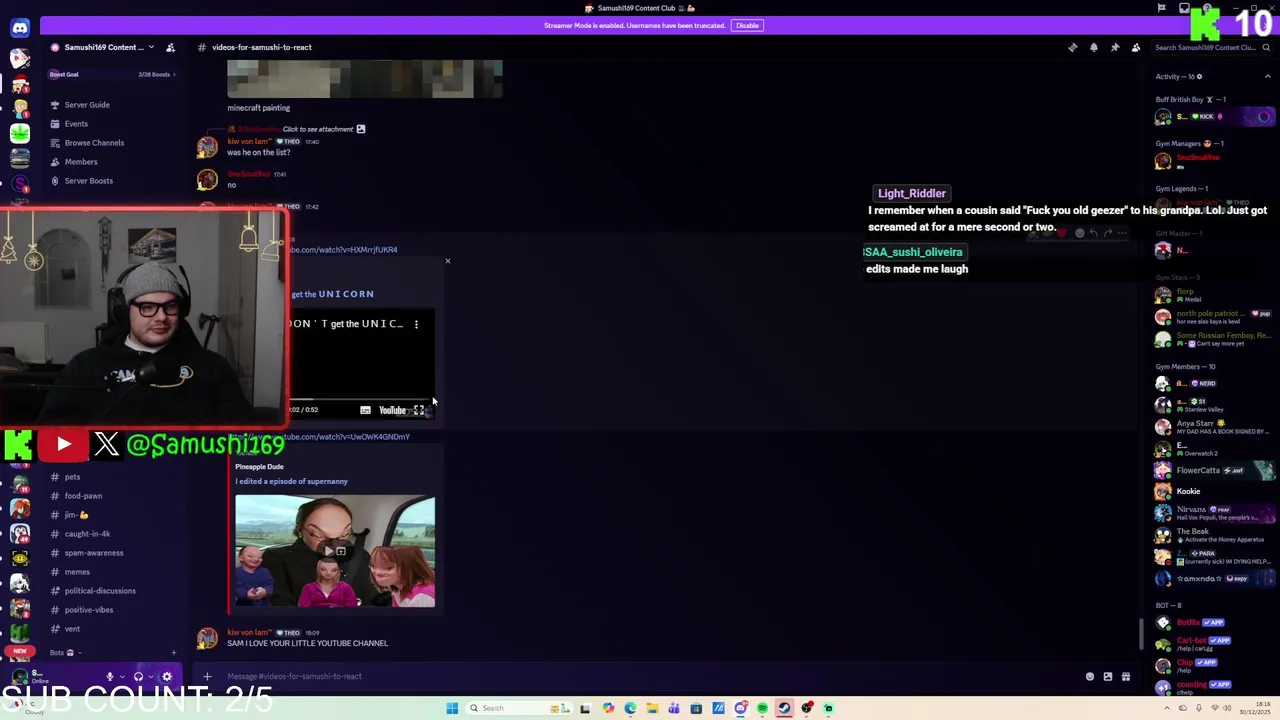Open Microsoft Edge from the taskbar

[x=630, y=708]
